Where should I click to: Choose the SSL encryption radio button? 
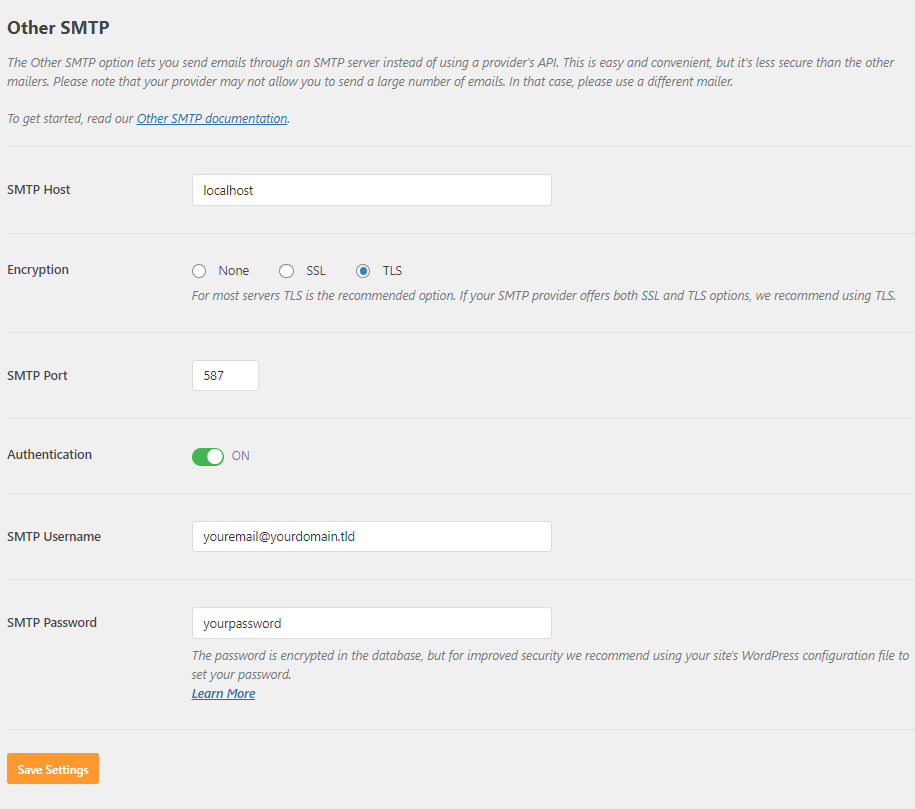tap(286, 271)
